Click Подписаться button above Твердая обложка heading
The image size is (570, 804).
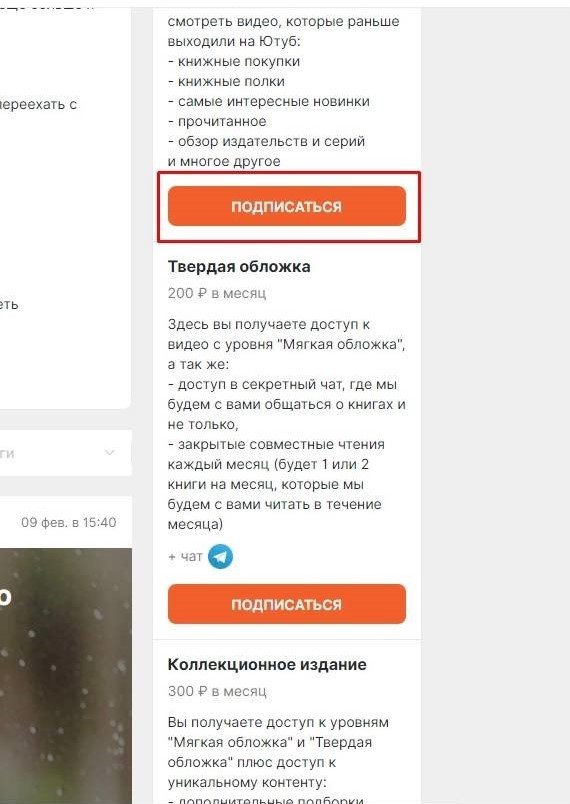287,206
